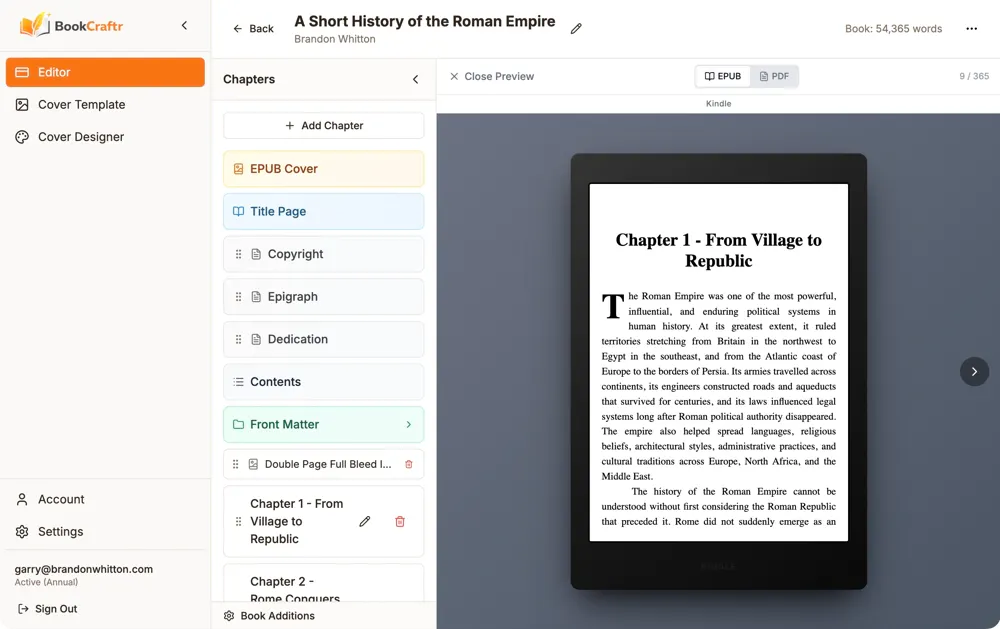Select Double Page Full Bleed image item

click(323, 464)
